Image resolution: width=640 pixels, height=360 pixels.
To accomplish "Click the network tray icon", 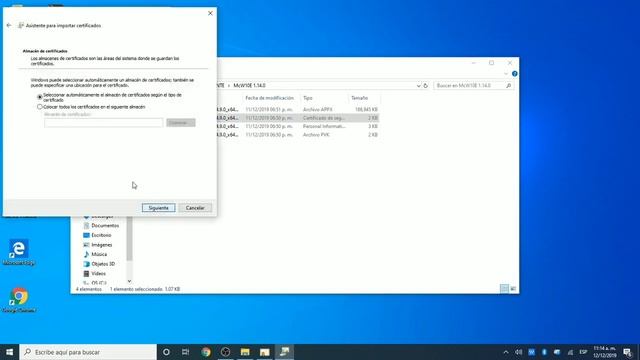I will [570, 352].
